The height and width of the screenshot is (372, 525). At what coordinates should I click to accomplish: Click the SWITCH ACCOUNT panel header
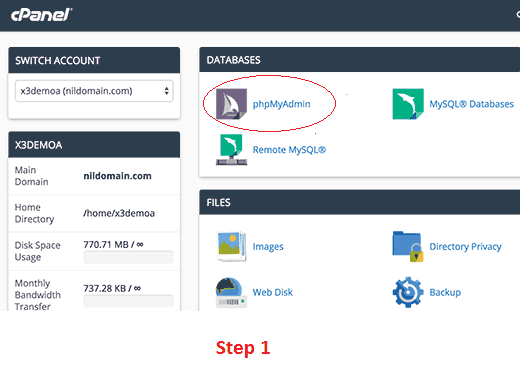(94, 60)
